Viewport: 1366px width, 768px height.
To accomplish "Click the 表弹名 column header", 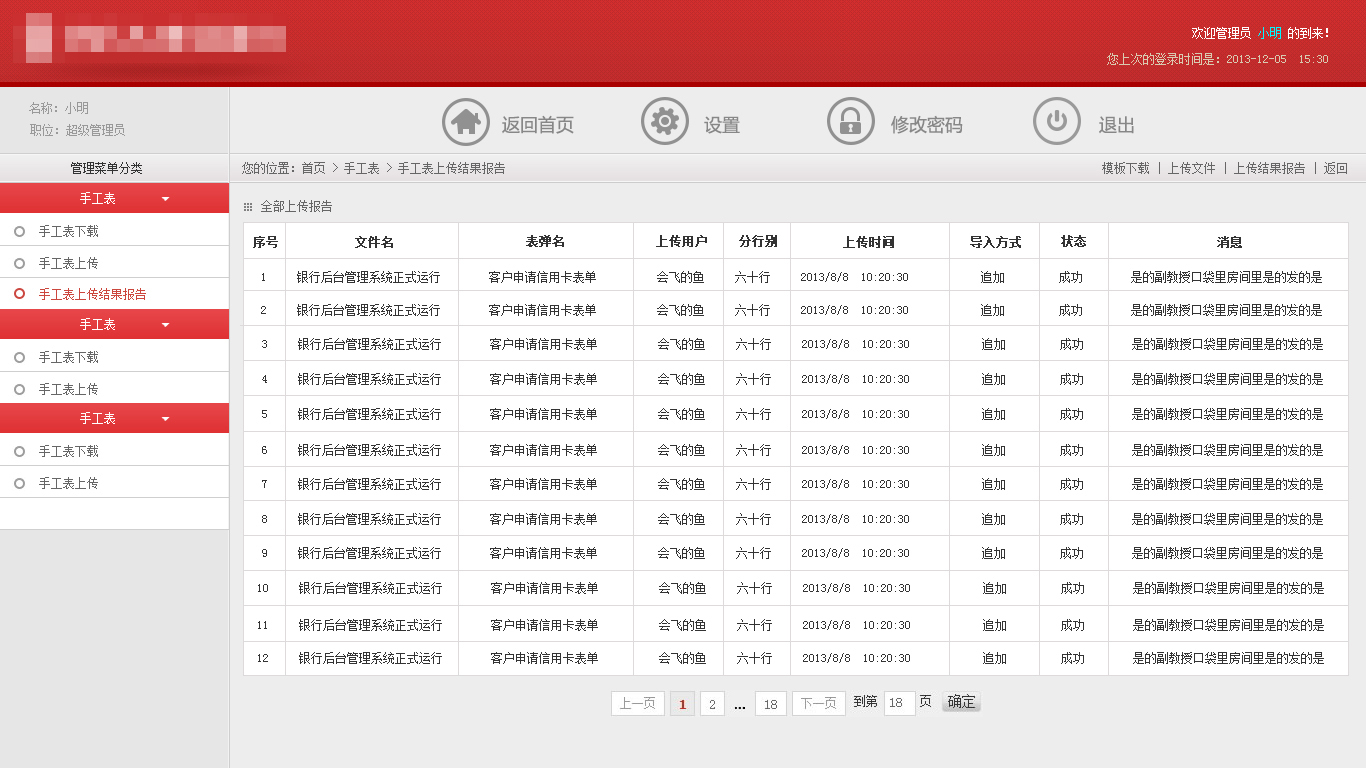I will (545, 242).
